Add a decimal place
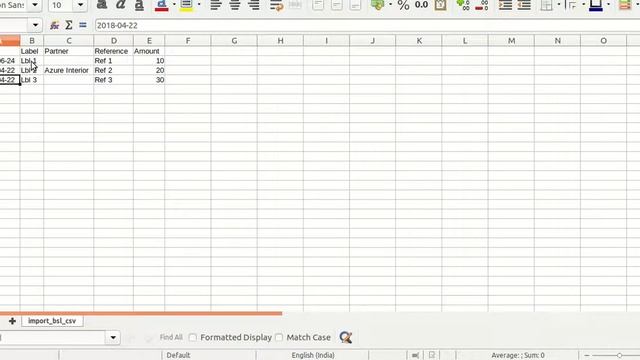Viewport: 640px width, 360px height. click(463, 5)
